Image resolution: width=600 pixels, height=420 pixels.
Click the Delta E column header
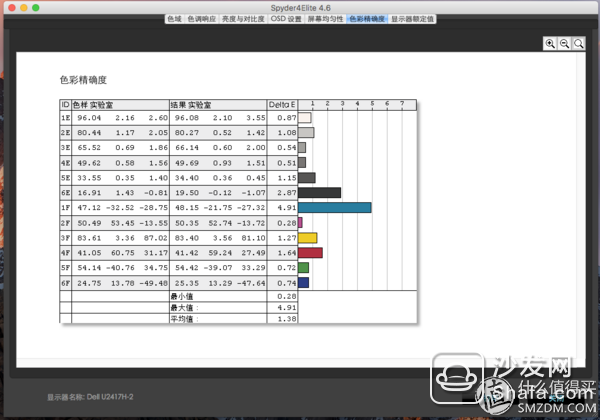click(282, 104)
